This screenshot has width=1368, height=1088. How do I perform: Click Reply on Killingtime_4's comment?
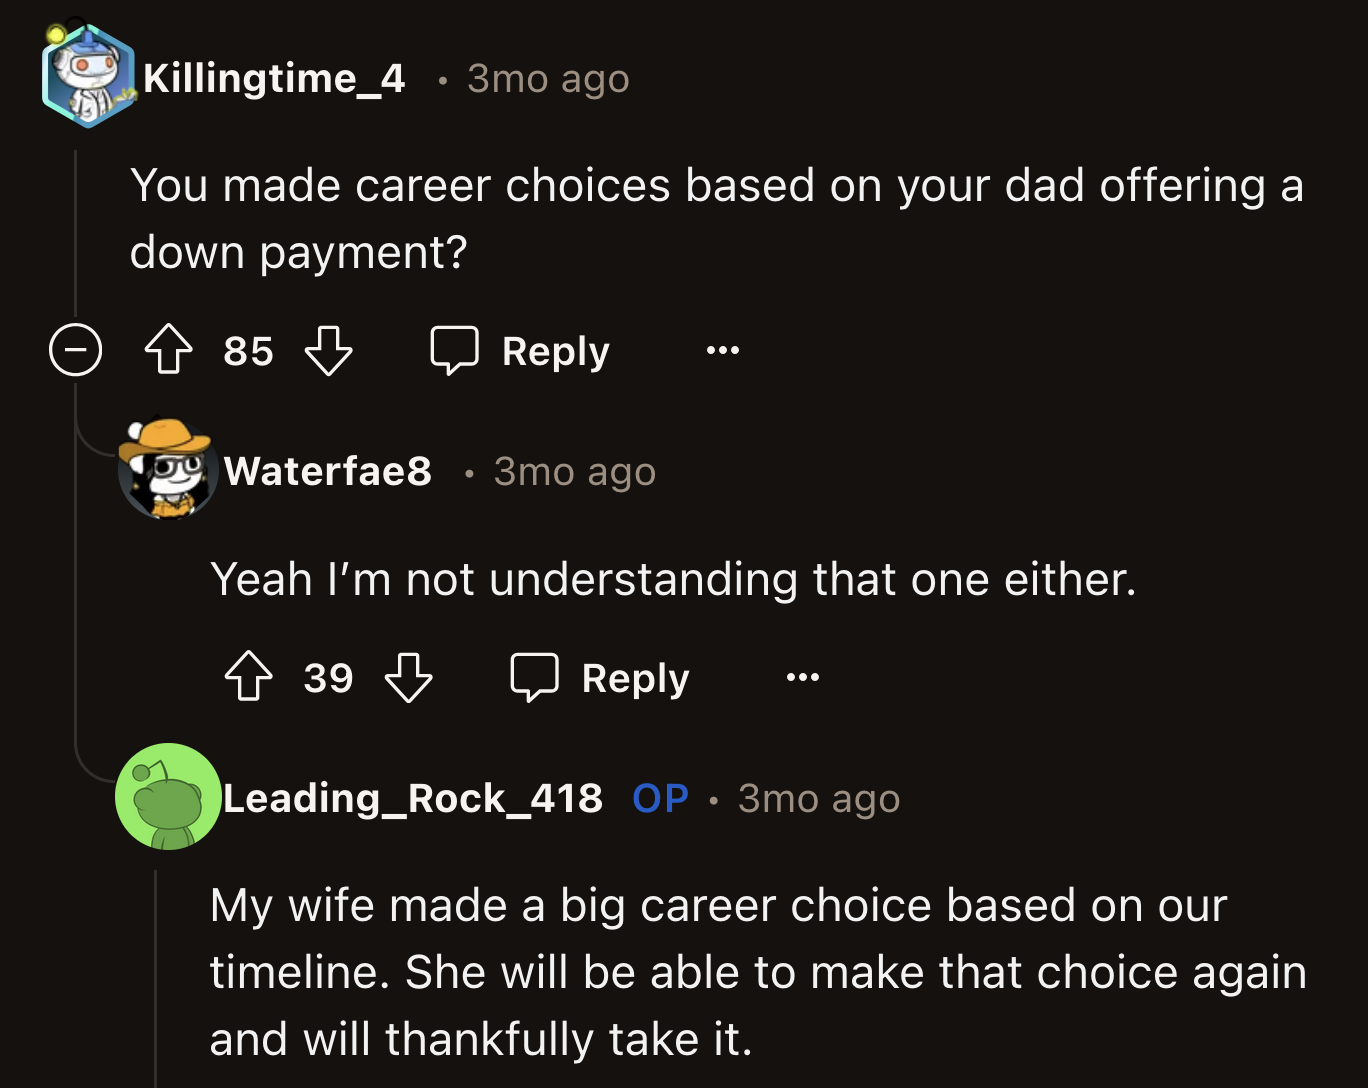click(555, 351)
